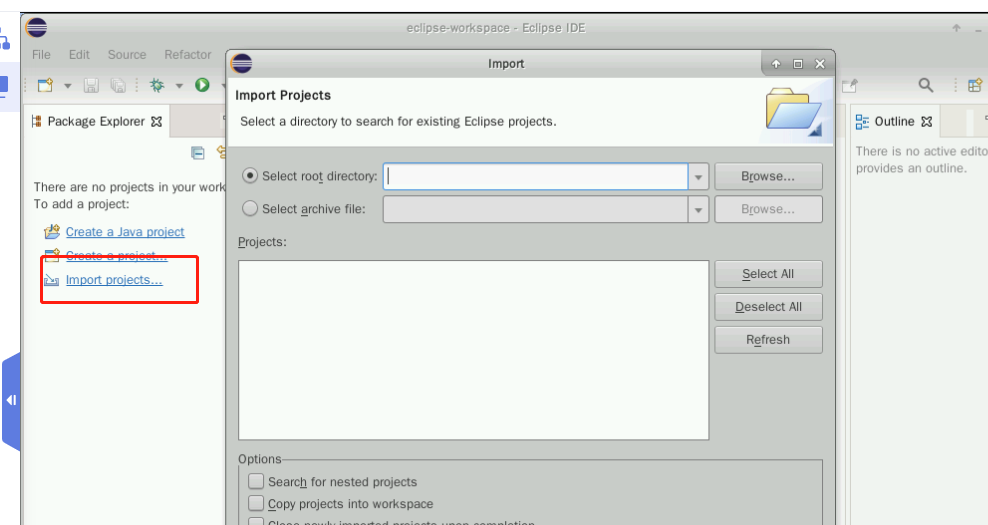Click the 'Options' group label
This screenshot has height=525, width=988.
point(260,459)
